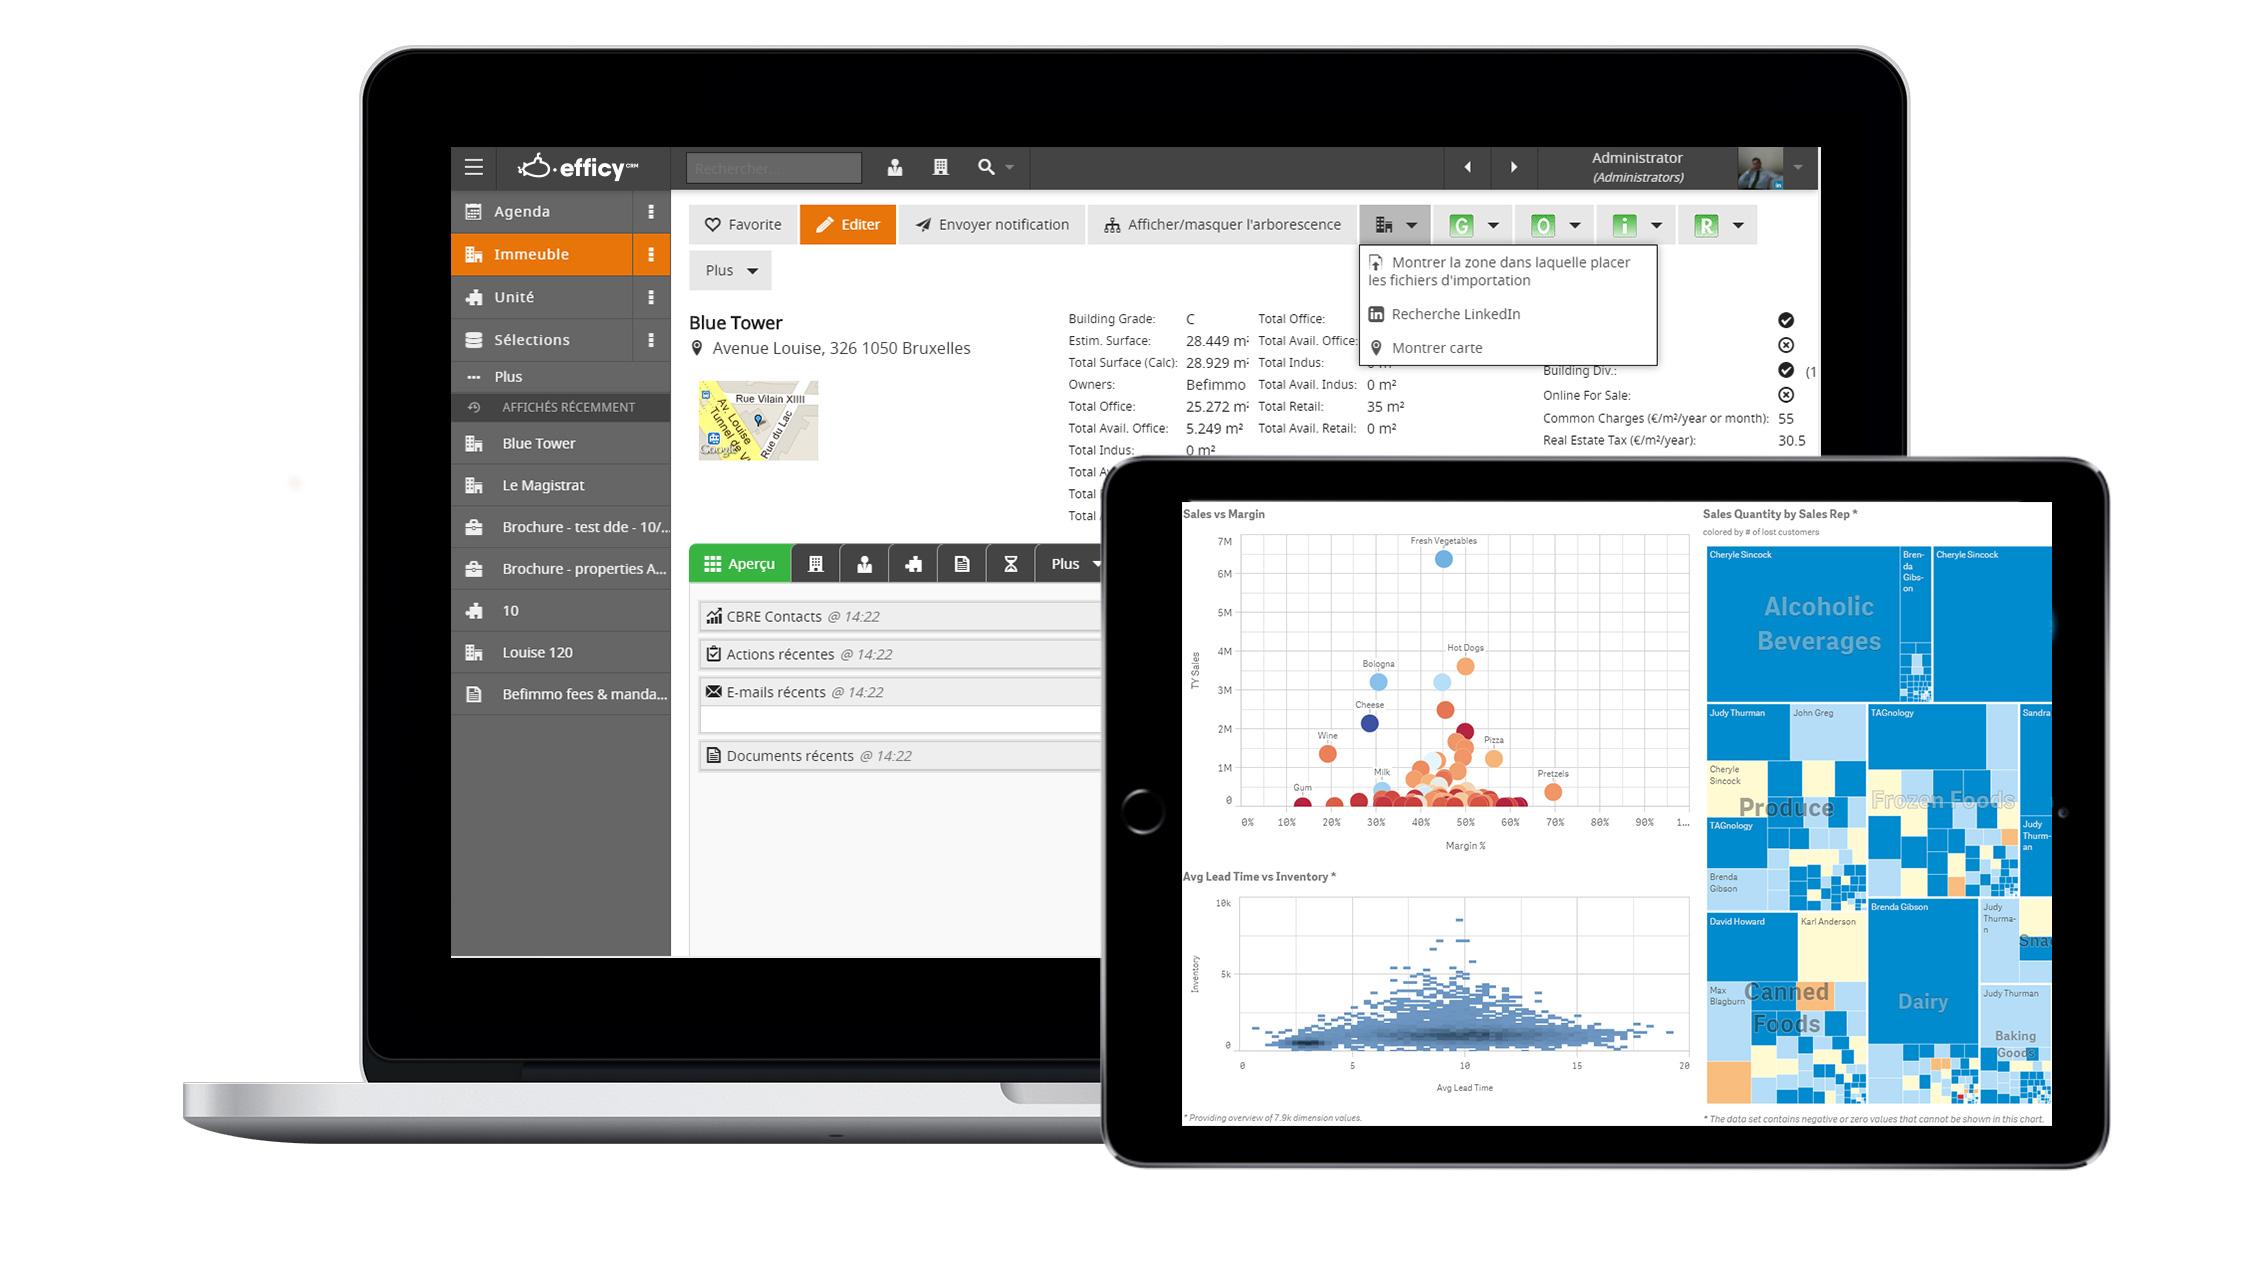
Task: Click the LinkedIn search icon
Action: click(1377, 313)
